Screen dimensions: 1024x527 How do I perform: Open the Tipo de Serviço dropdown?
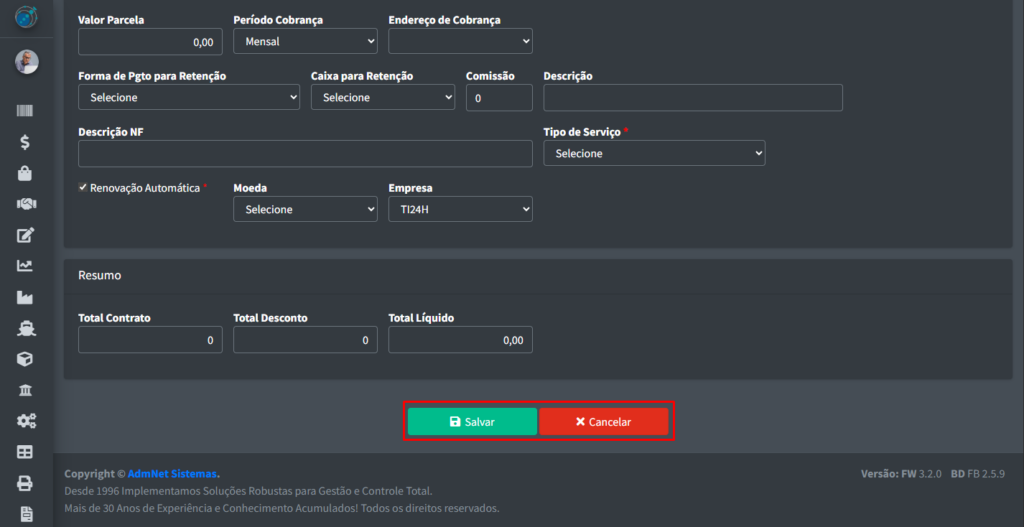coord(654,153)
